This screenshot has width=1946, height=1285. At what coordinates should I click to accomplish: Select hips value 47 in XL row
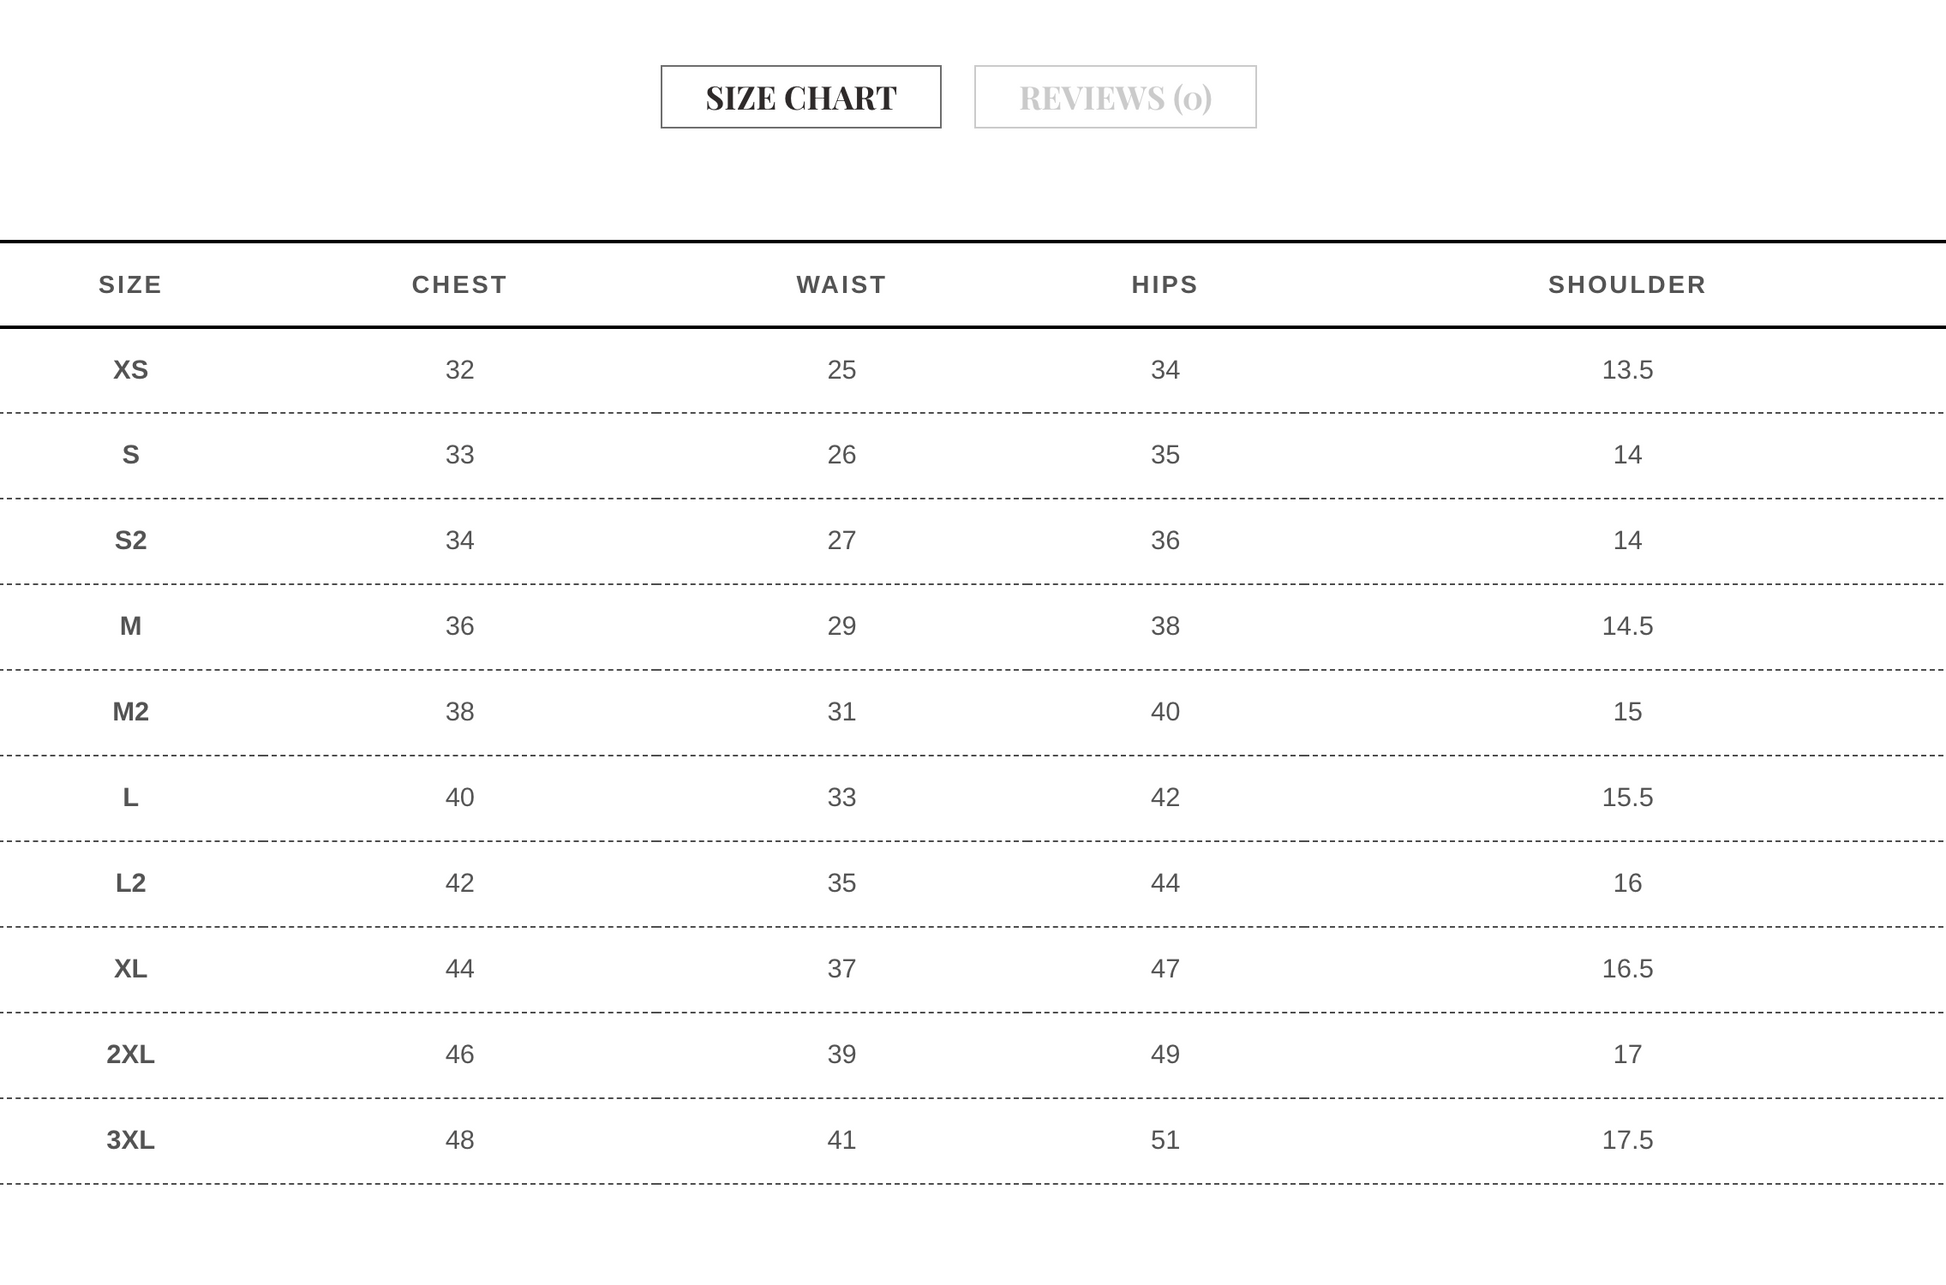[1165, 969]
